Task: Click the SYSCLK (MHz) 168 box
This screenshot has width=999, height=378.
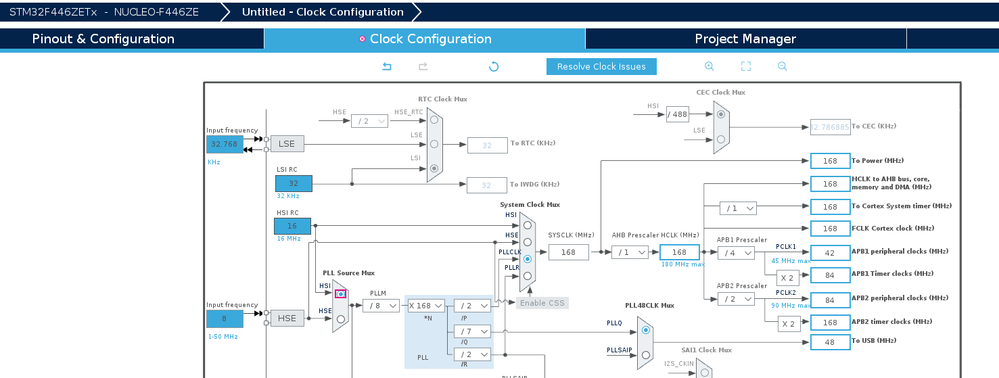Action: (x=568, y=252)
